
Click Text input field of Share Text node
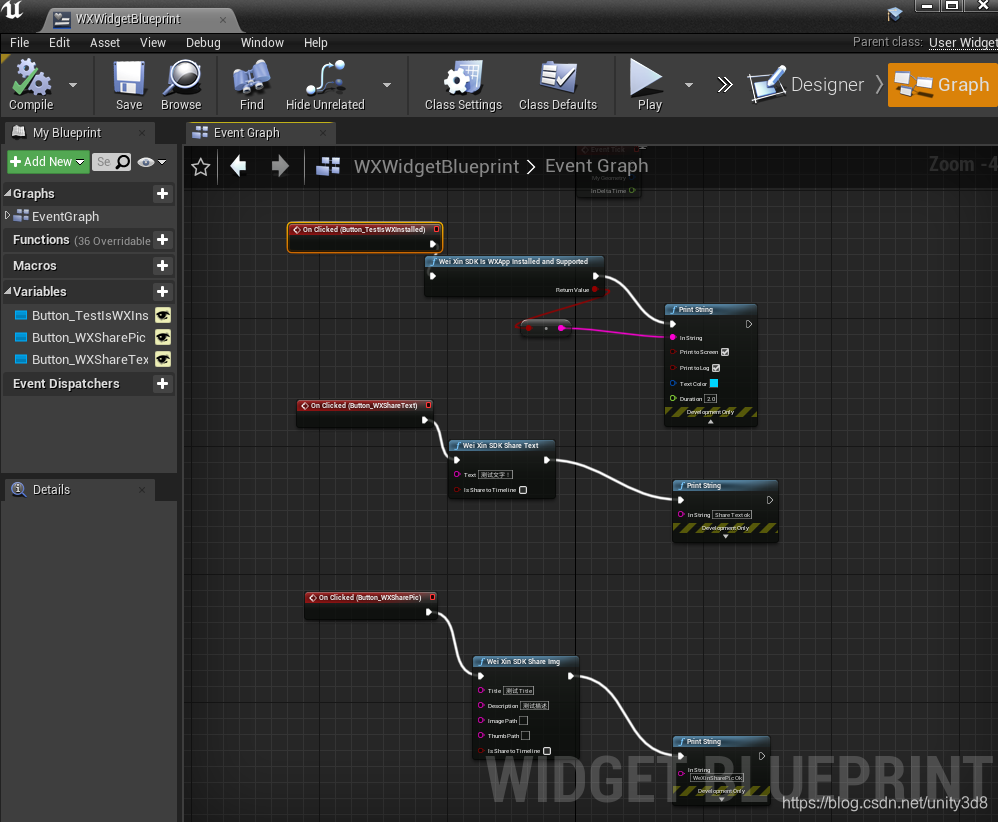[x=496, y=475]
